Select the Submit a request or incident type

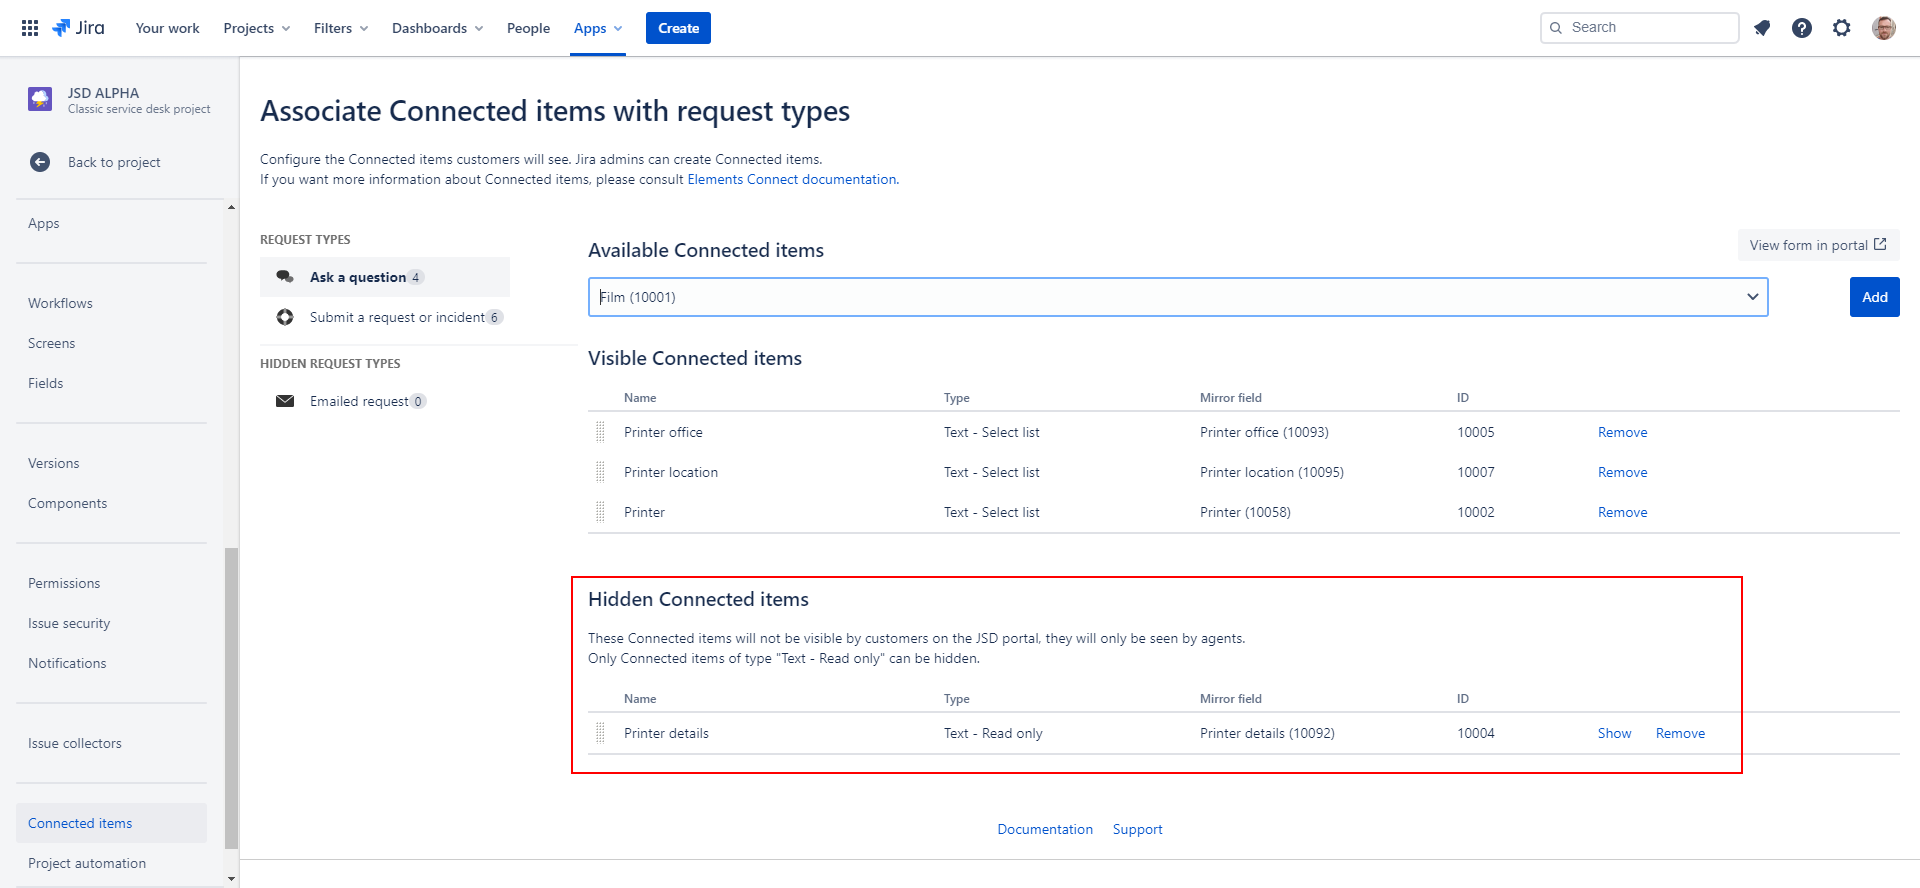coord(397,317)
